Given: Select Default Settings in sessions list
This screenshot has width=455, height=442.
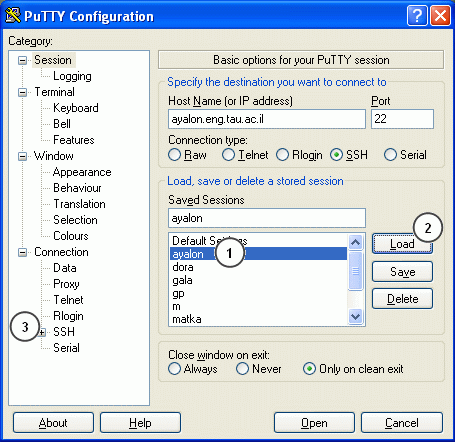Looking at the screenshot, I should (258, 241).
